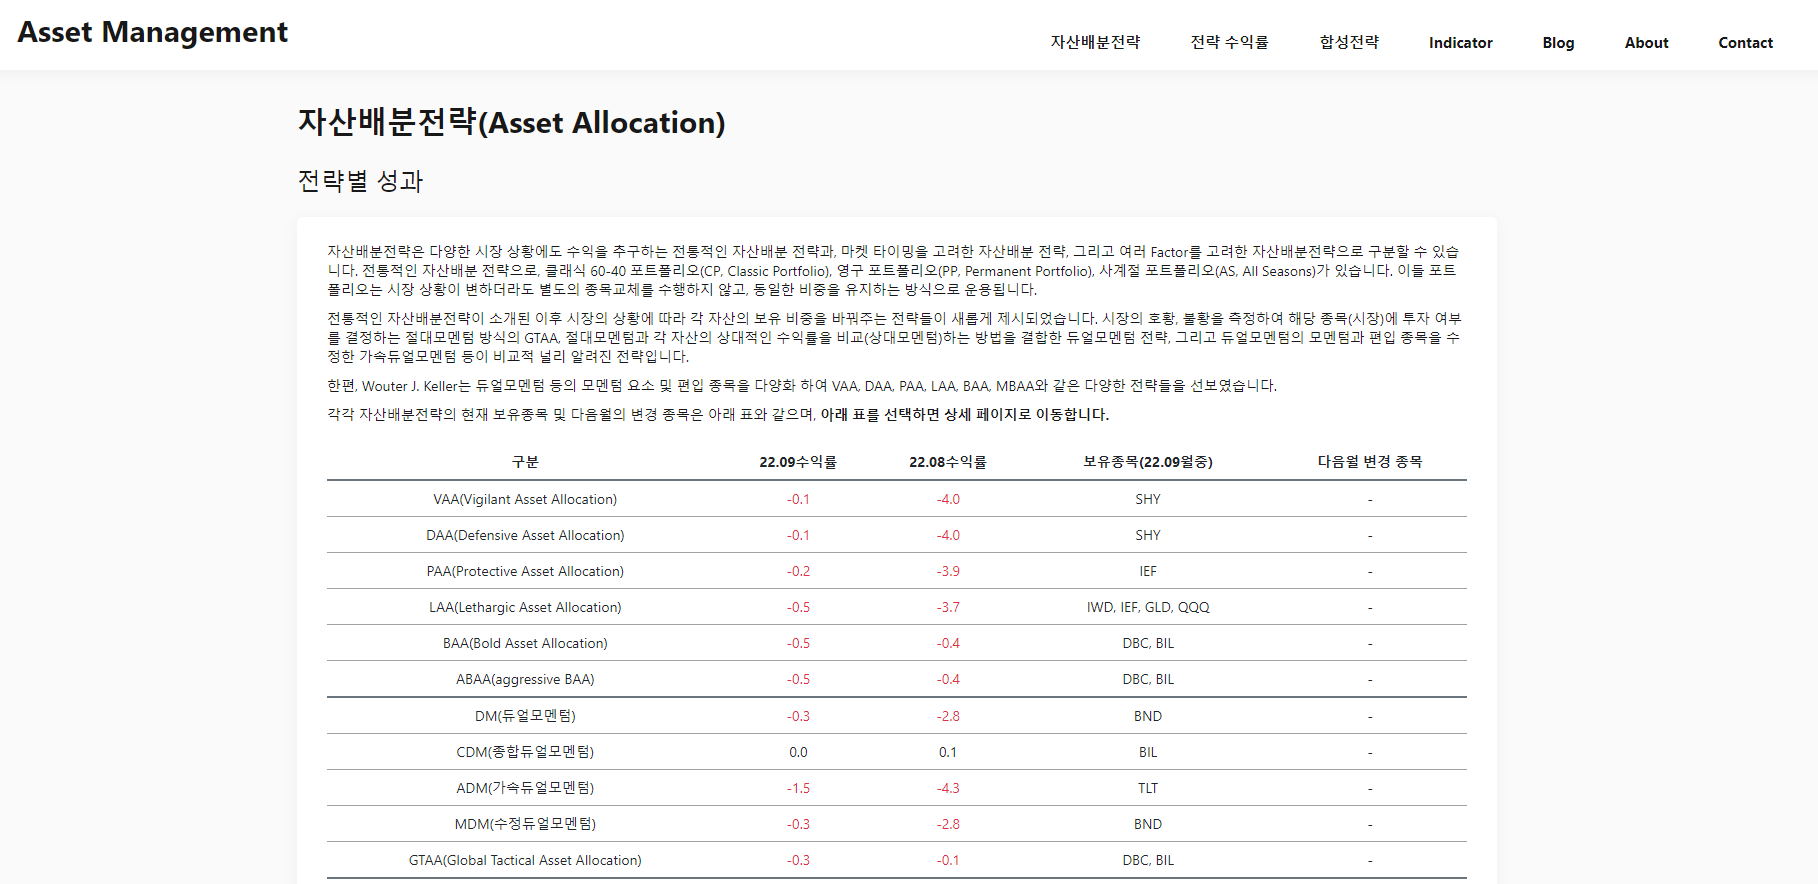Click the -4.3 return value in ADM row
The width and height of the screenshot is (1818, 884).
coord(948,788)
